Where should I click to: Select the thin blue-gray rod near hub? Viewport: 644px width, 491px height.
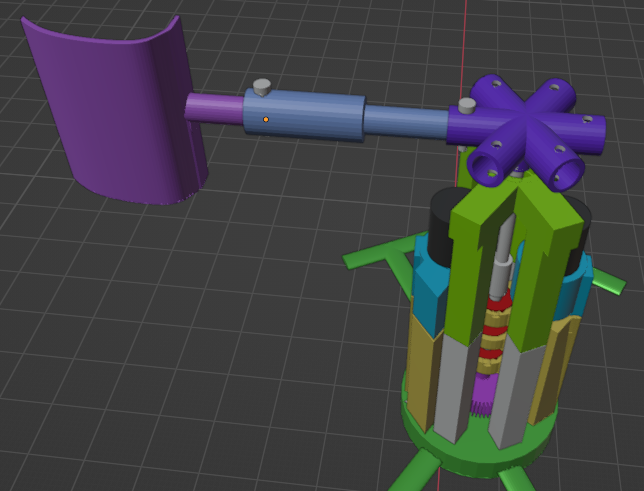tap(406, 121)
